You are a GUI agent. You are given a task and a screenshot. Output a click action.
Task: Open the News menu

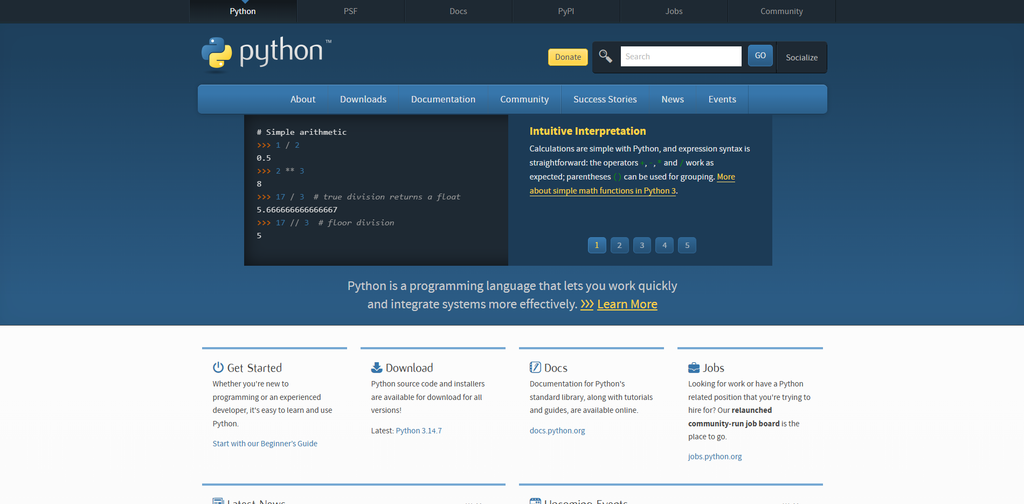(x=673, y=99)
